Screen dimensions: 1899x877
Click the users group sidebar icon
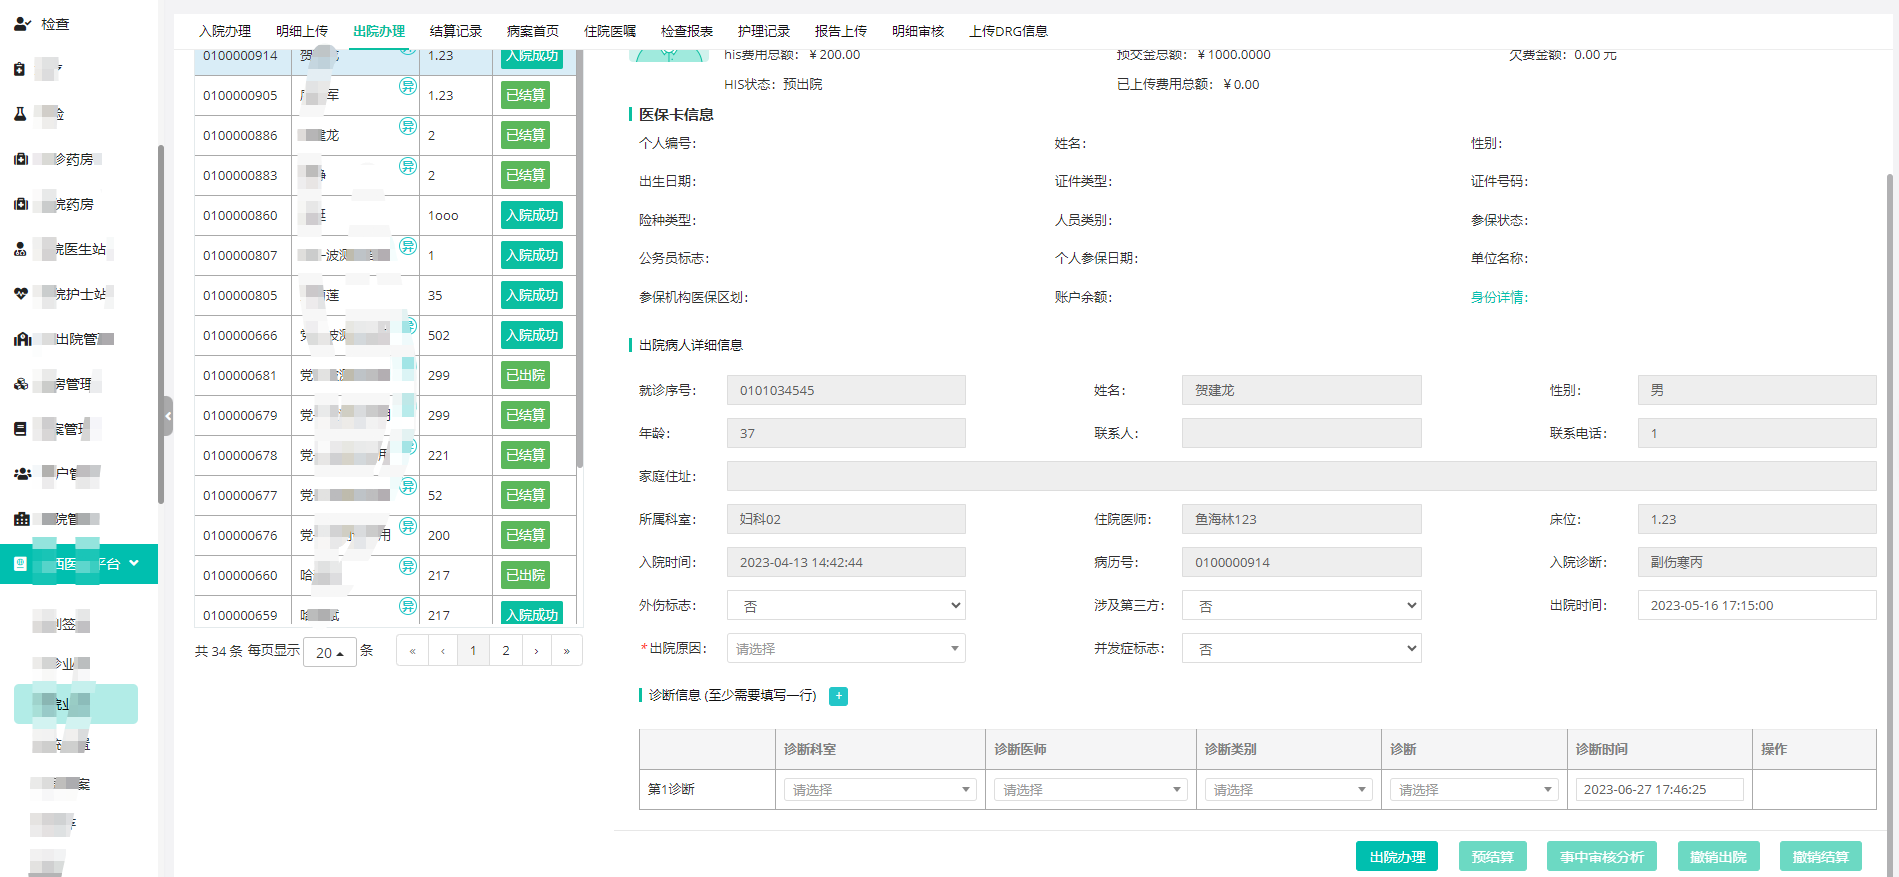tap(22, 474)
